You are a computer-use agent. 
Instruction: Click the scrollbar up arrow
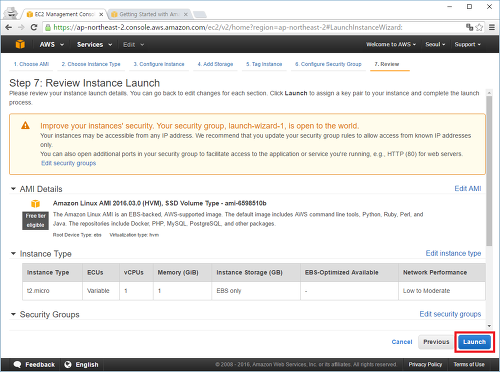(x=489, y=93)
